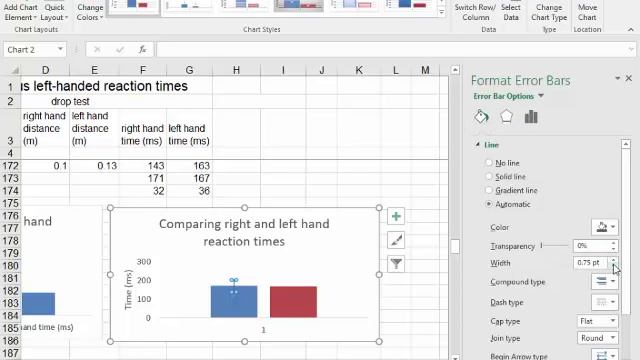Select column G header

(189, 70)
